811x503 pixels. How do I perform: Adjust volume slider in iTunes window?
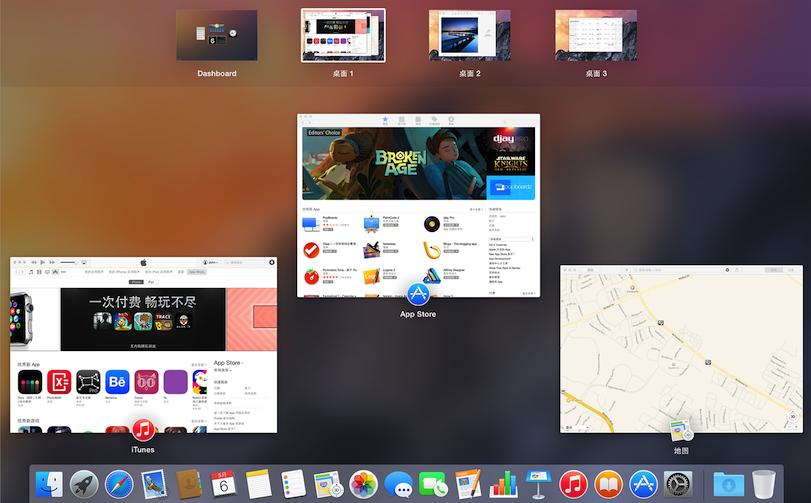pos(68,263)
